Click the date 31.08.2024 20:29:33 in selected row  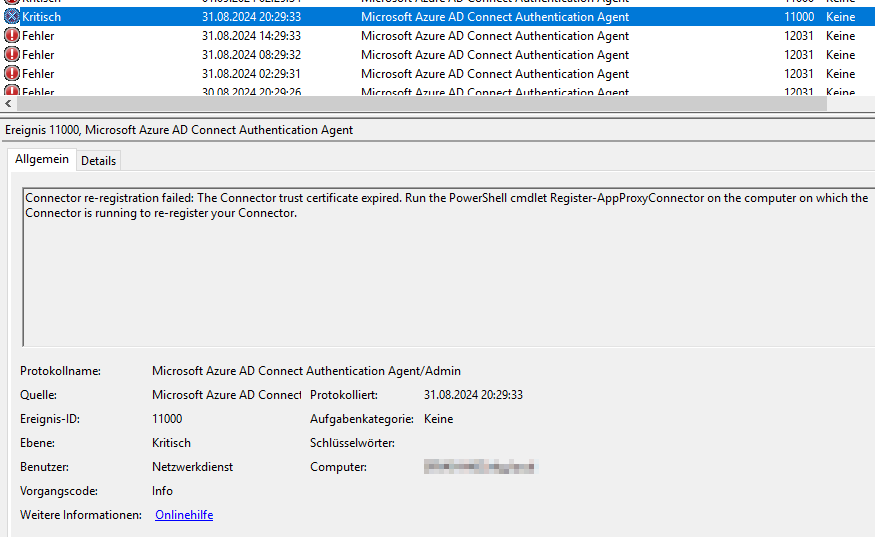pos(251,17)
